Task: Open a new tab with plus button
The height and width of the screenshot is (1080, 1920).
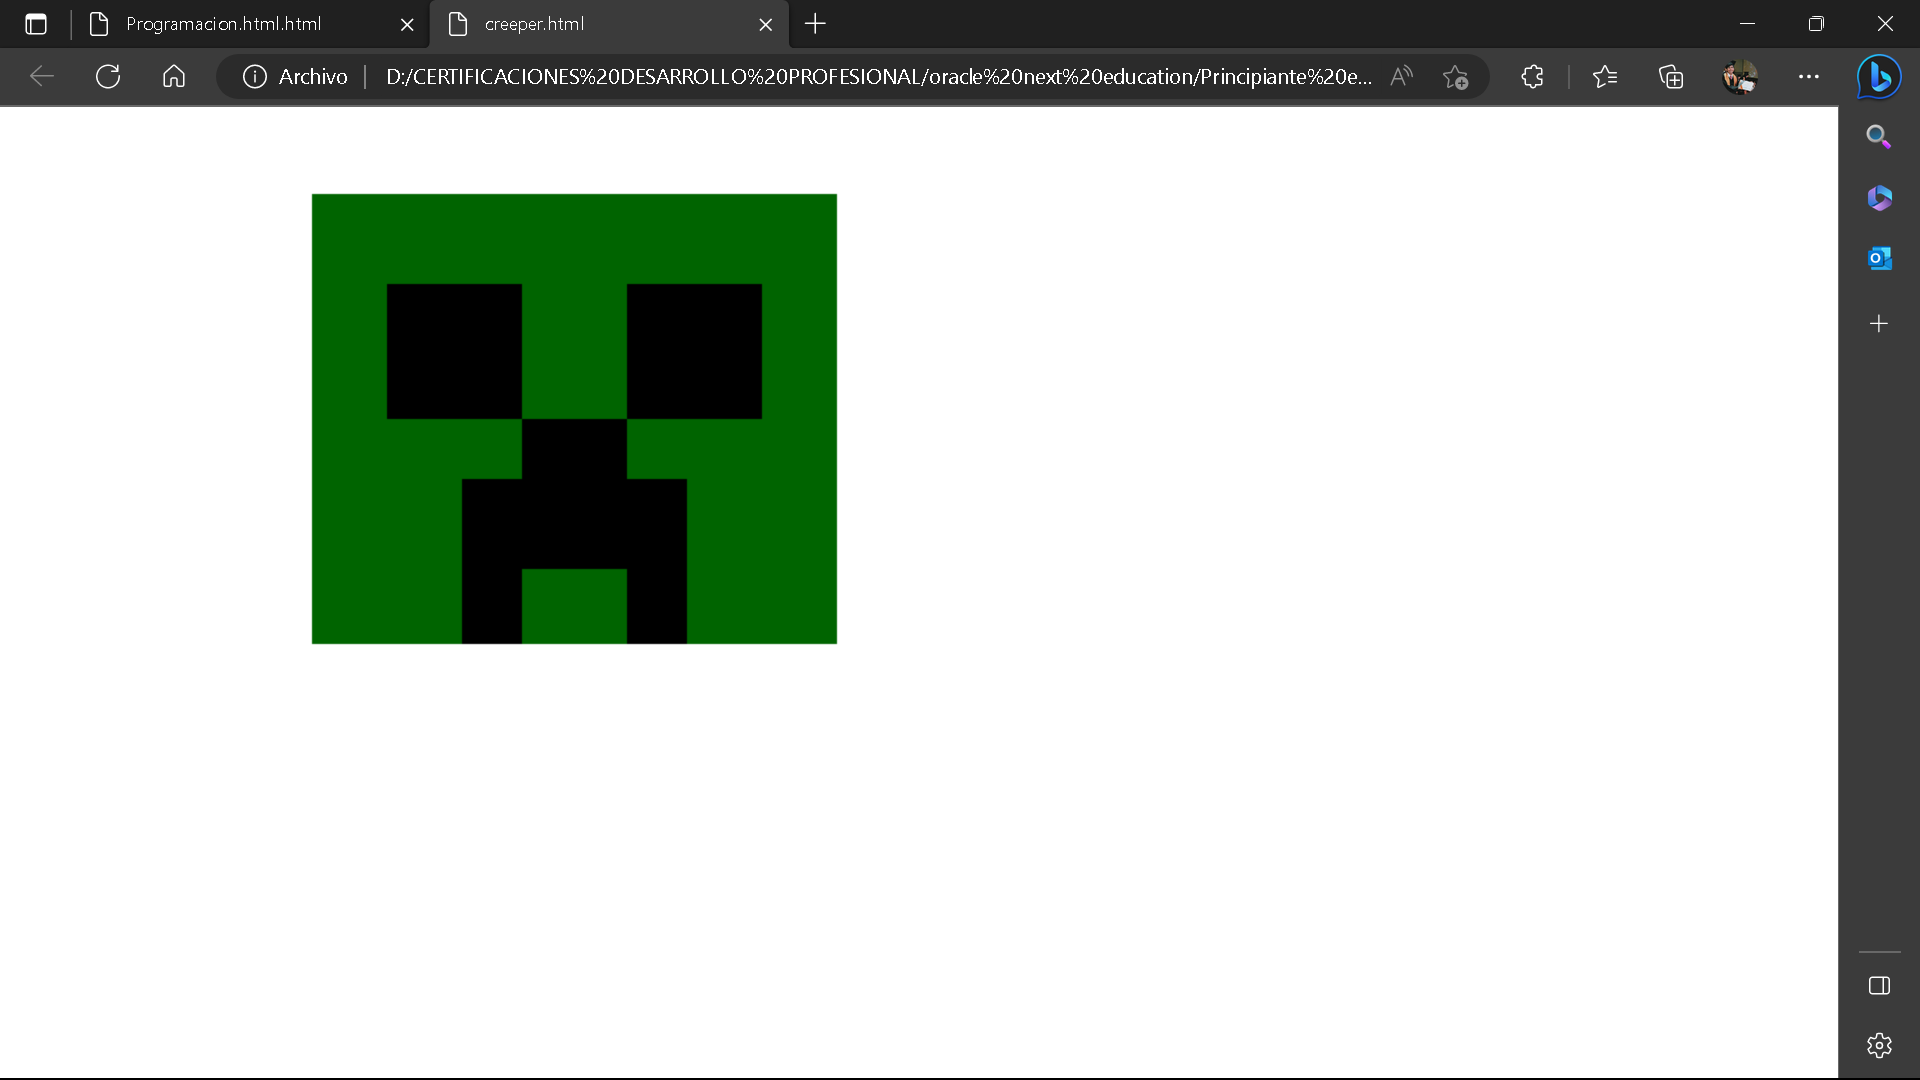Action: pyautogui.click(x=815, y=24)
